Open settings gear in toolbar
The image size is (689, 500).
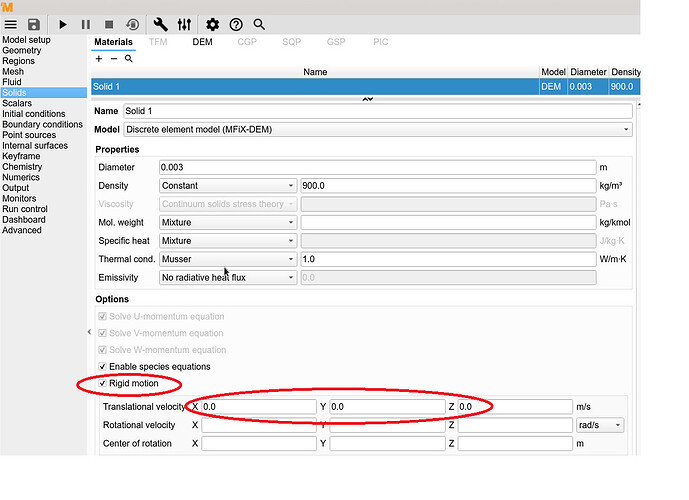[212, 23]
